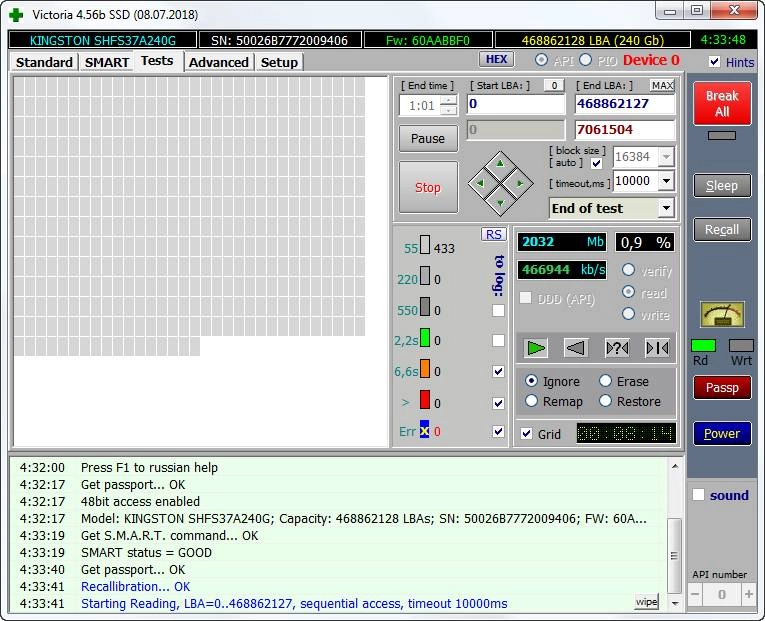Enable the sound checkbox
Screen dimensions: 765x621
pyautogui.click(x=698, y=495)
